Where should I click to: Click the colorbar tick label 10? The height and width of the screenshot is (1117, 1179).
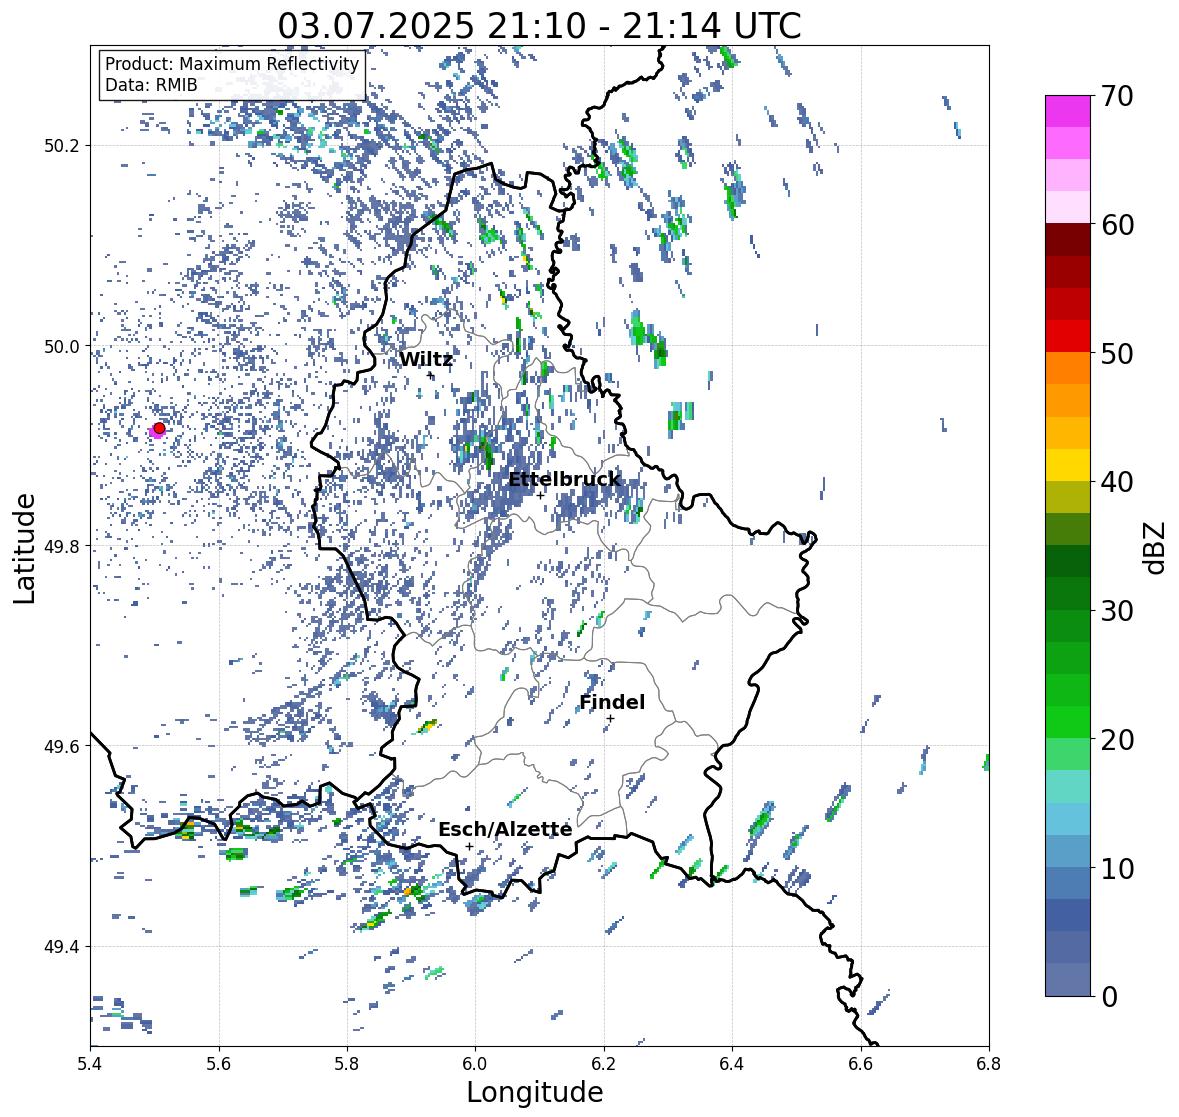pos(1117,868)
